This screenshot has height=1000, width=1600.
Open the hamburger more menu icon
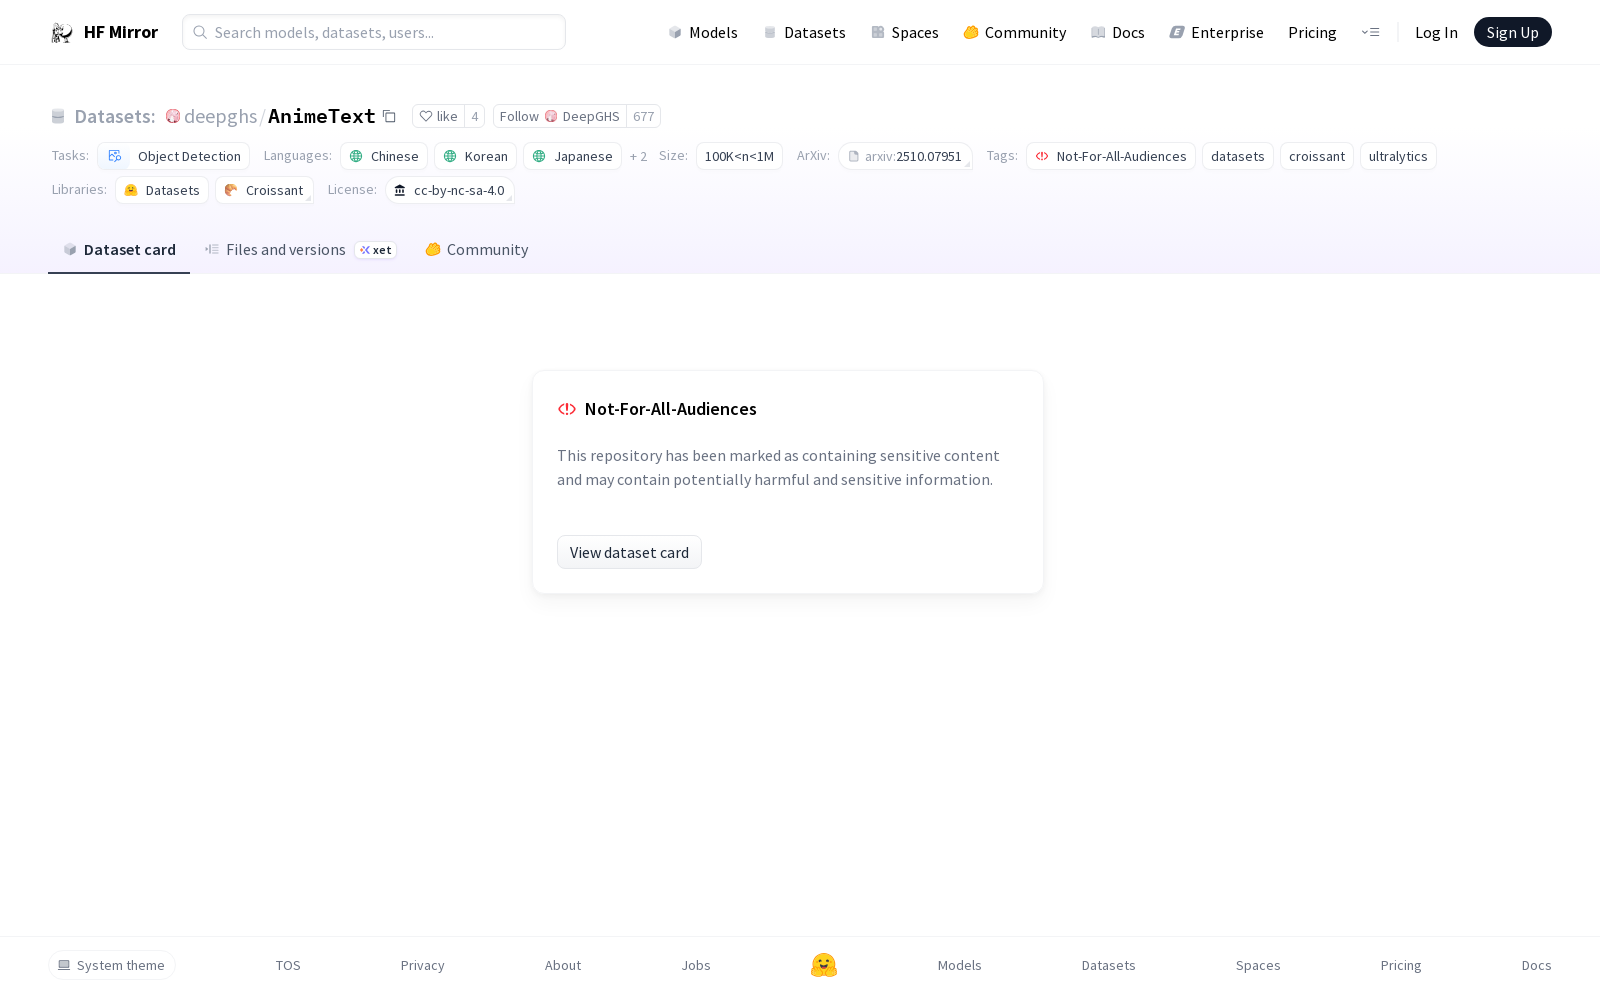click(x=1370, y=33)
